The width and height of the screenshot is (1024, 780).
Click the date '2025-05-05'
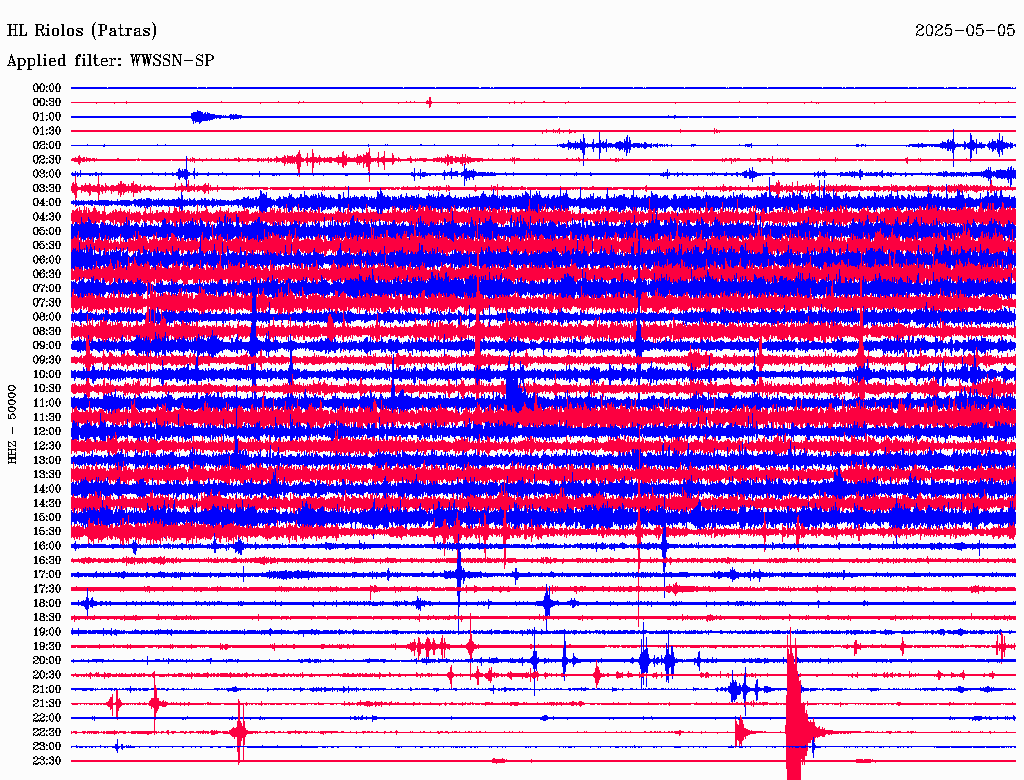pos(965,31)
